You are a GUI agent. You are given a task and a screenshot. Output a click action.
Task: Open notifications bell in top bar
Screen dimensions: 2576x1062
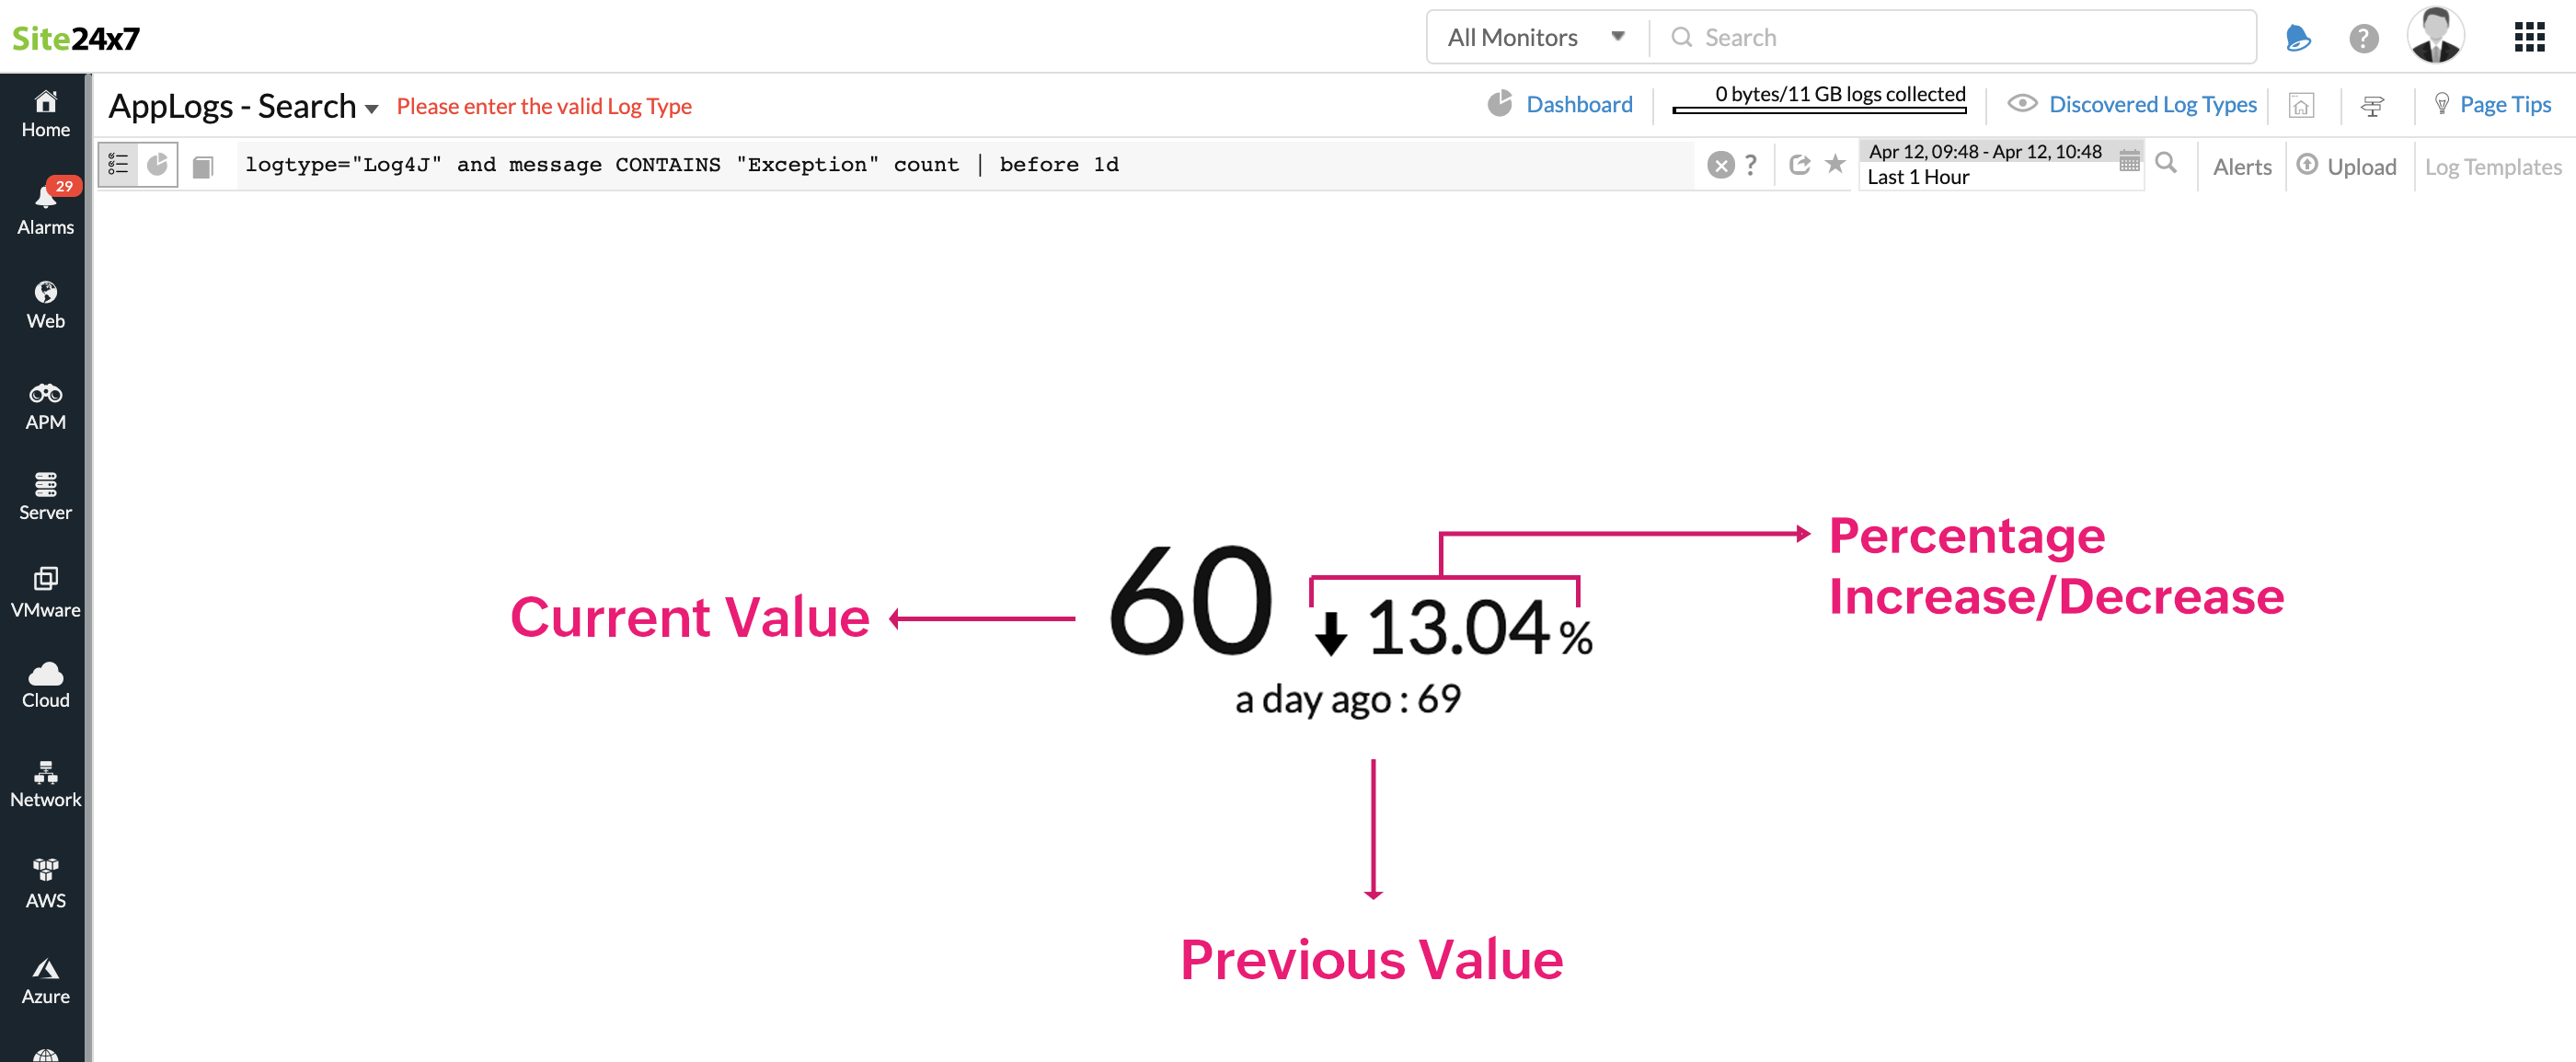tap(2297, 37)
